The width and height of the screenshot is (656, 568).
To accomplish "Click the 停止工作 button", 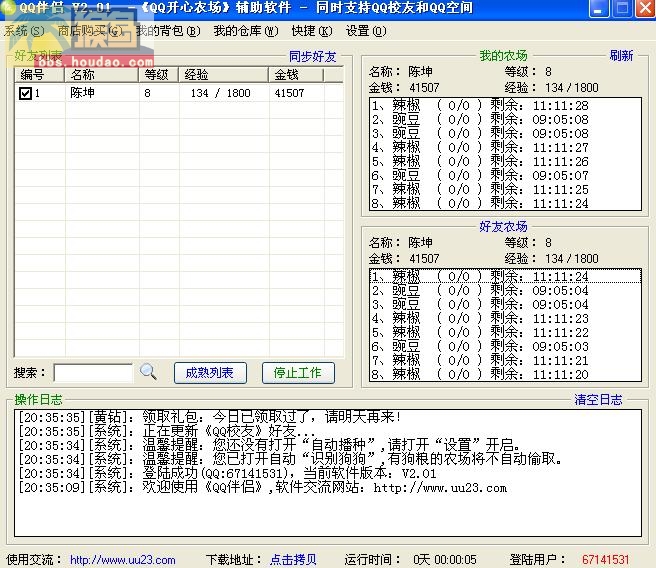I will click(x=298, y=372).
